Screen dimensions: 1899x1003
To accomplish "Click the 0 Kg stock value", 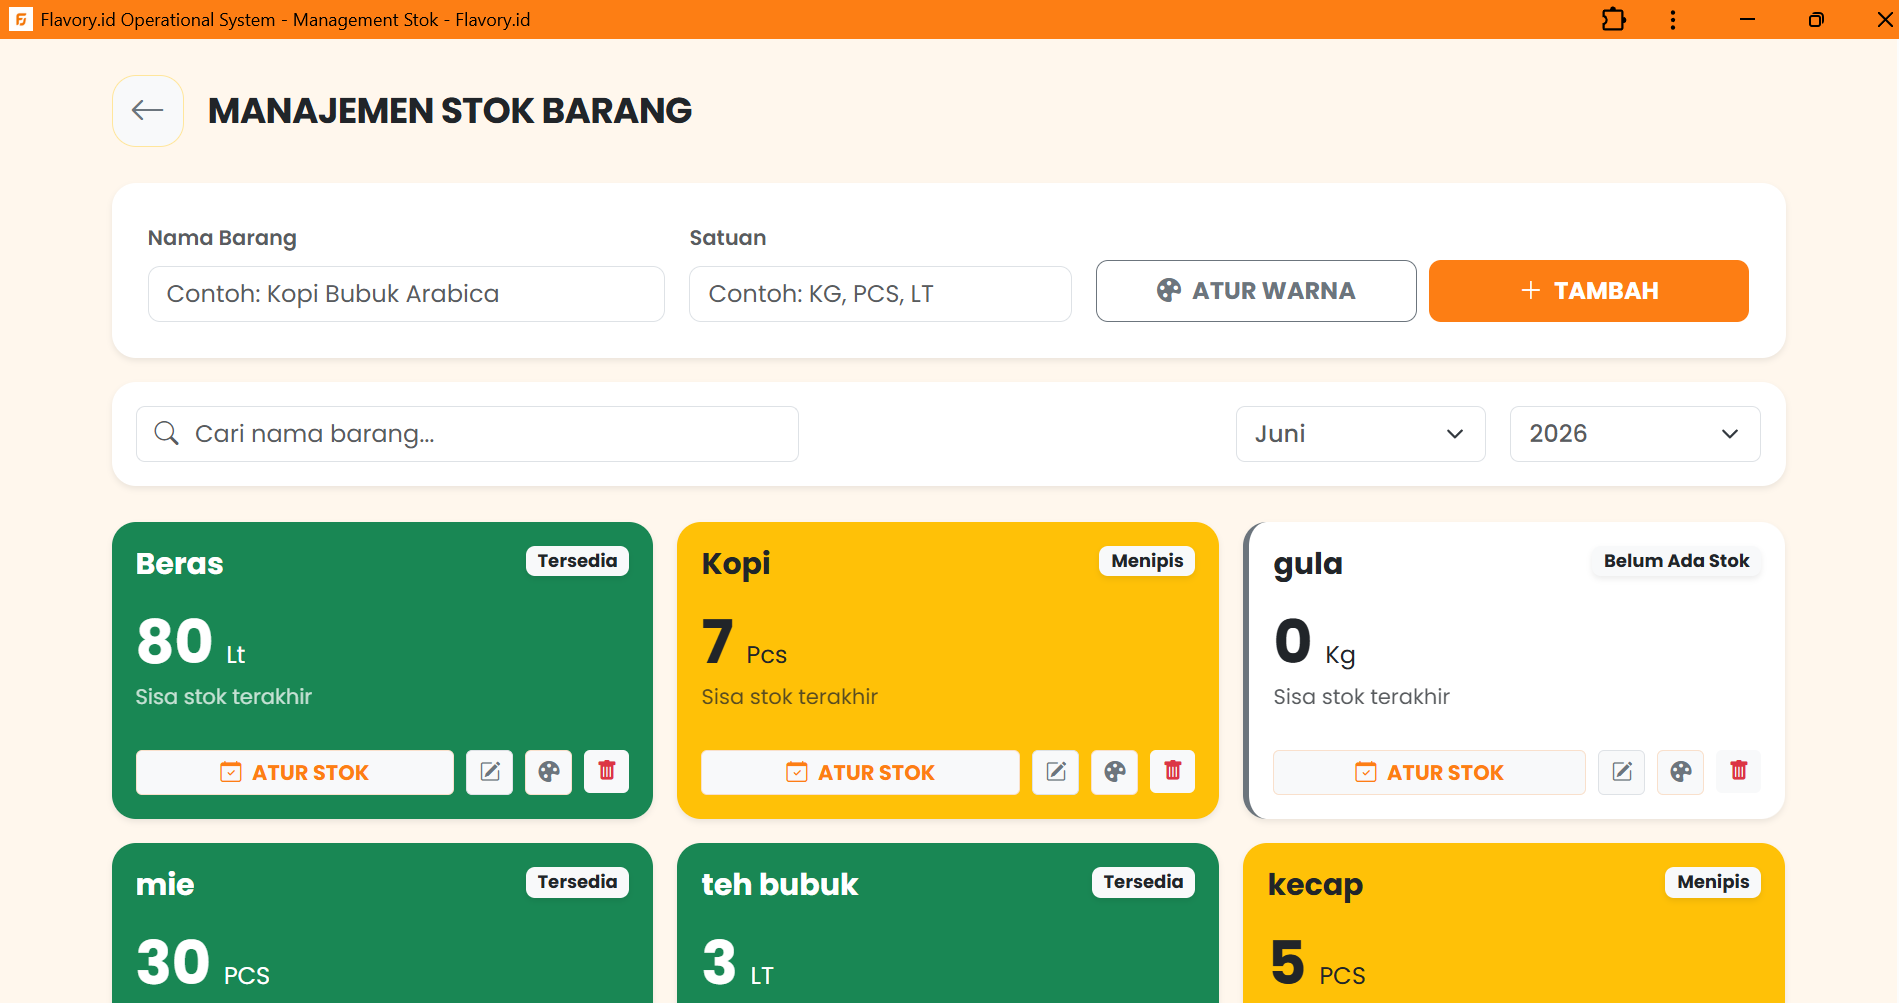I will [1314, 642].
